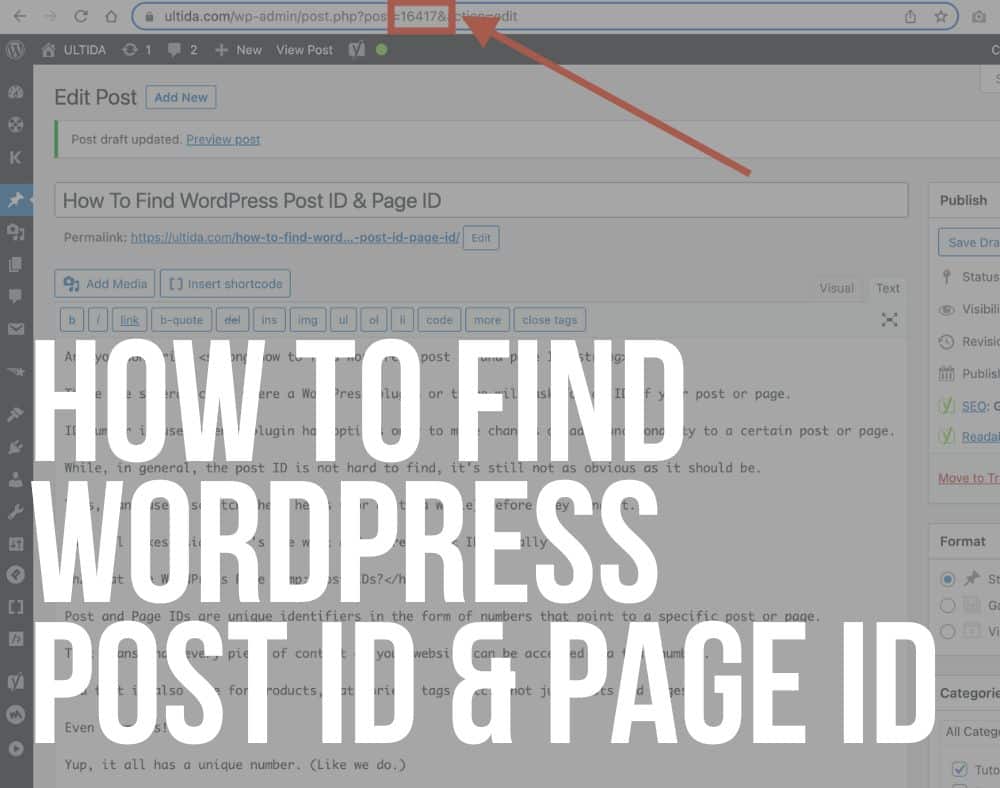Select the Video post format radio button
Viewport: 1000px width, 788px height.
(946, 631)
